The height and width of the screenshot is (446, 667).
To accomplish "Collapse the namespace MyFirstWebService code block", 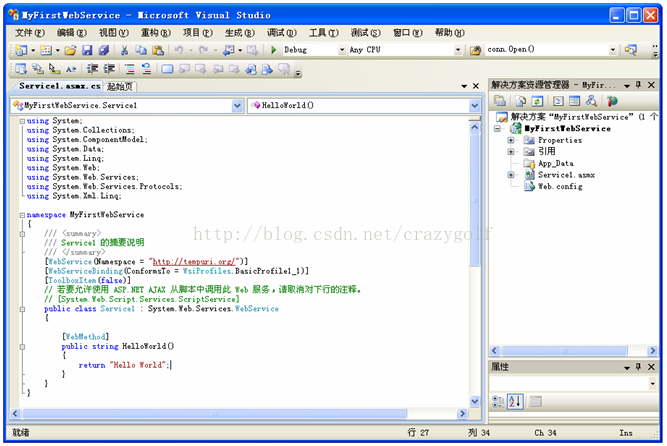I will pyautogui.click(x=22, y=215).
